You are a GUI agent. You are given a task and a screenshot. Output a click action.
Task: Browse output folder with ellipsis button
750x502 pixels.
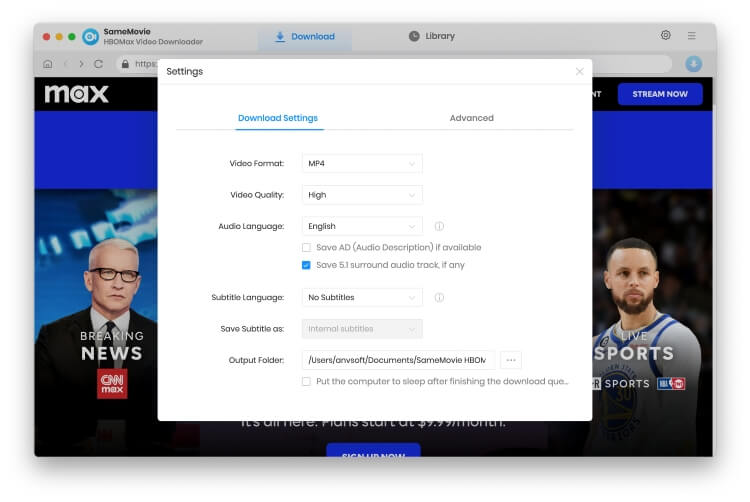[511, 360]
